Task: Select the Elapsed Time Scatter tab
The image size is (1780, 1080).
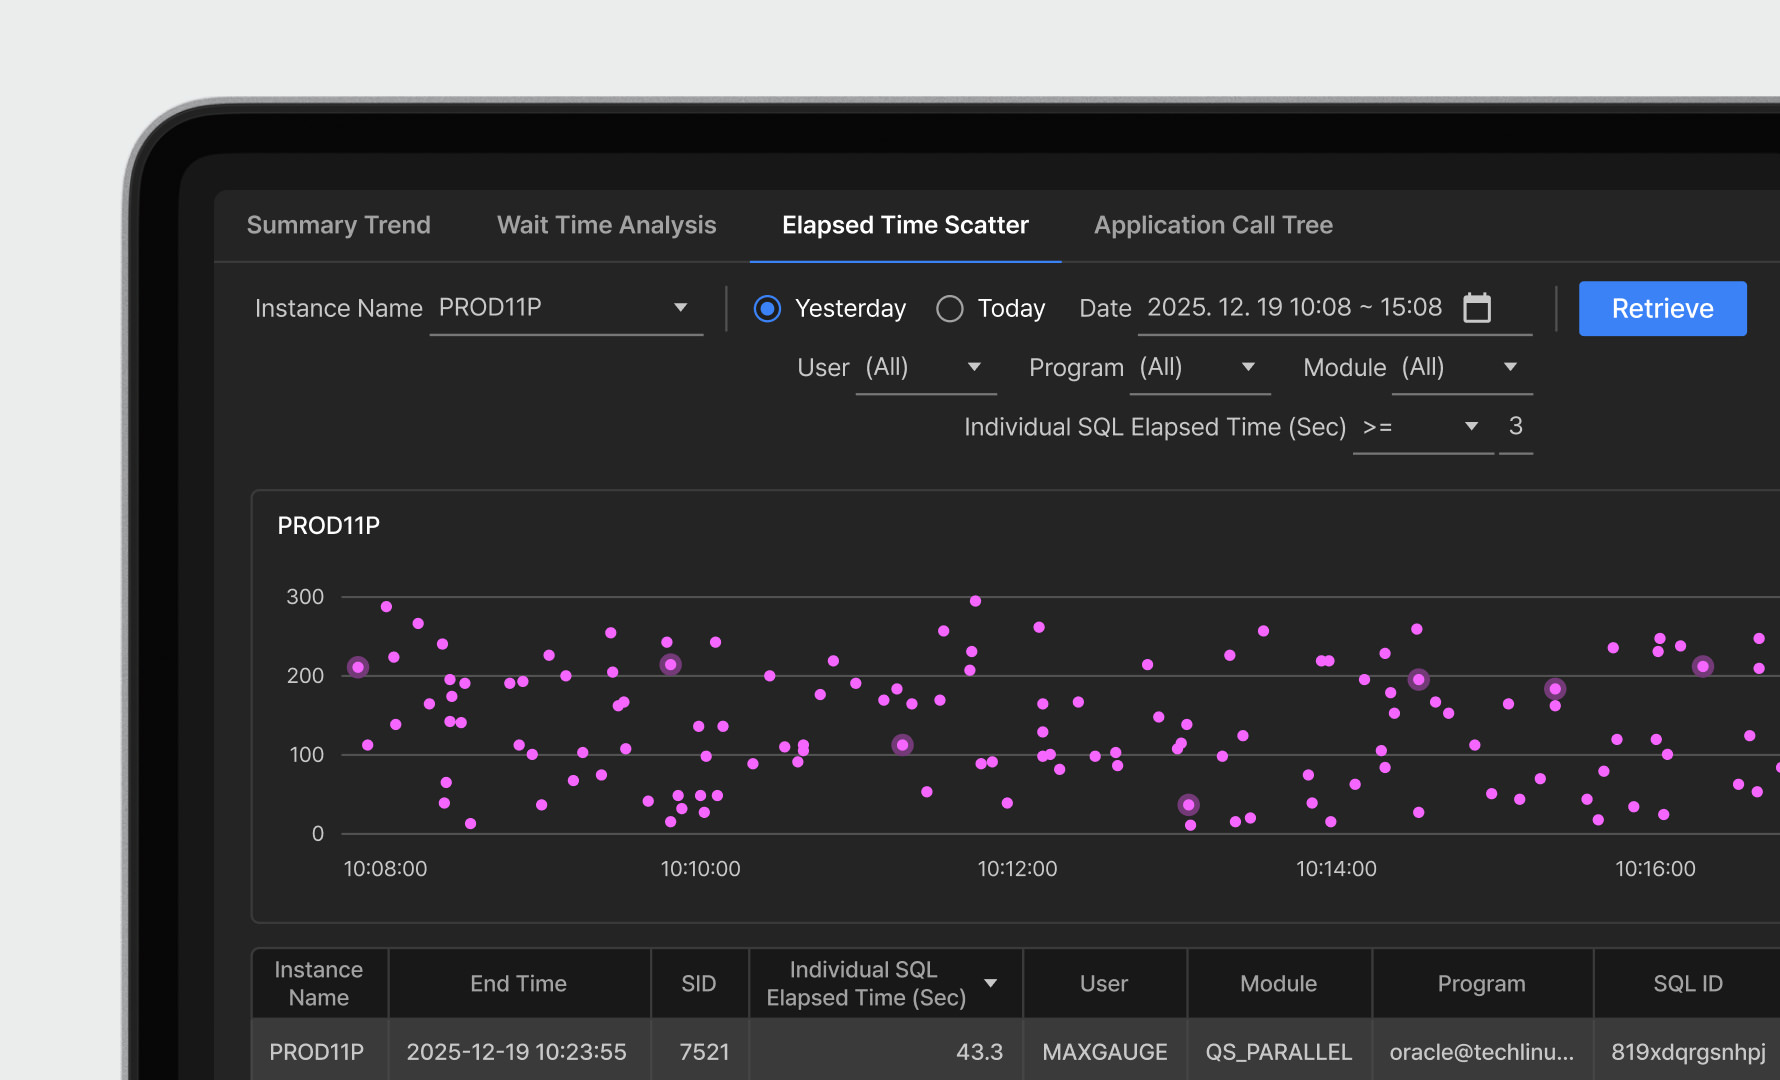Action: coord(905,225)
